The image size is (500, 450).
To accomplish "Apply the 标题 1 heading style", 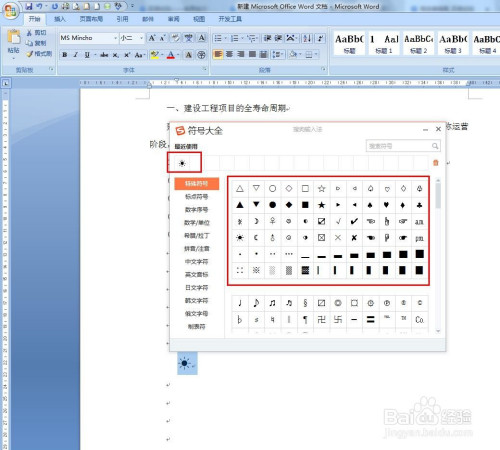I will pyautogui.click(x=383, y=44).
